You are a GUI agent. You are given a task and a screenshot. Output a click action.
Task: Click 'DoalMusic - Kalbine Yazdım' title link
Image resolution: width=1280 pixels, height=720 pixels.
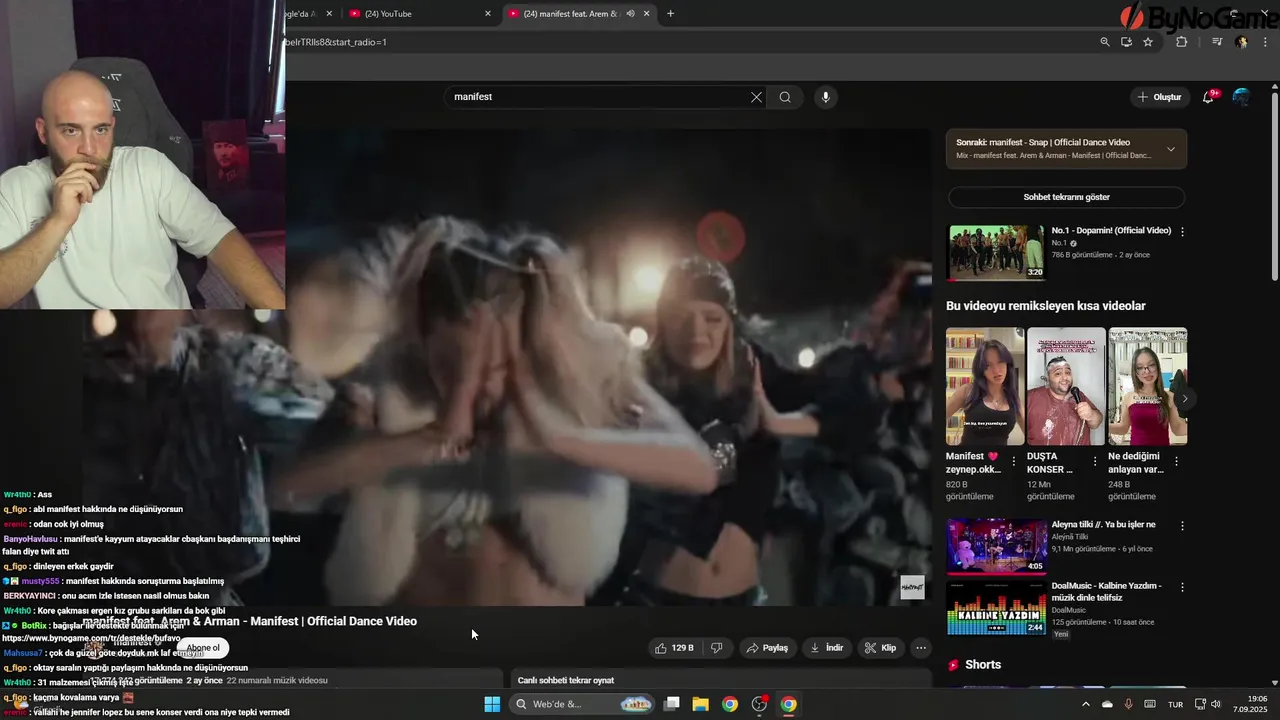click(1106, 591)
